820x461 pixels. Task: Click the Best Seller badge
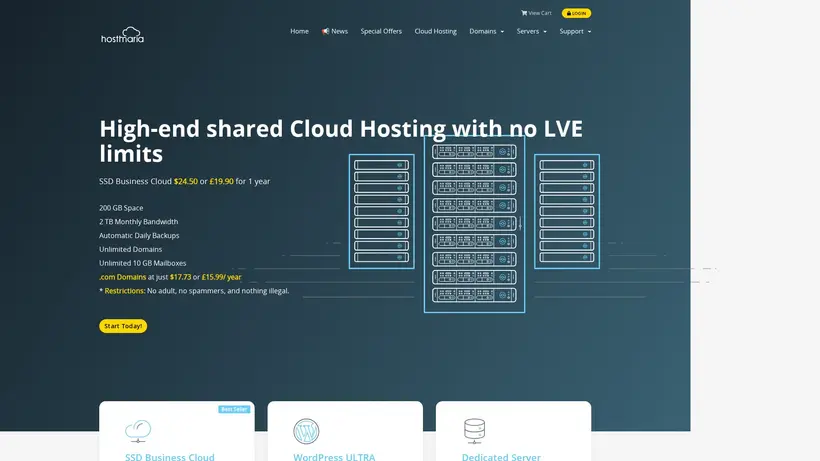tap(234, 409)
